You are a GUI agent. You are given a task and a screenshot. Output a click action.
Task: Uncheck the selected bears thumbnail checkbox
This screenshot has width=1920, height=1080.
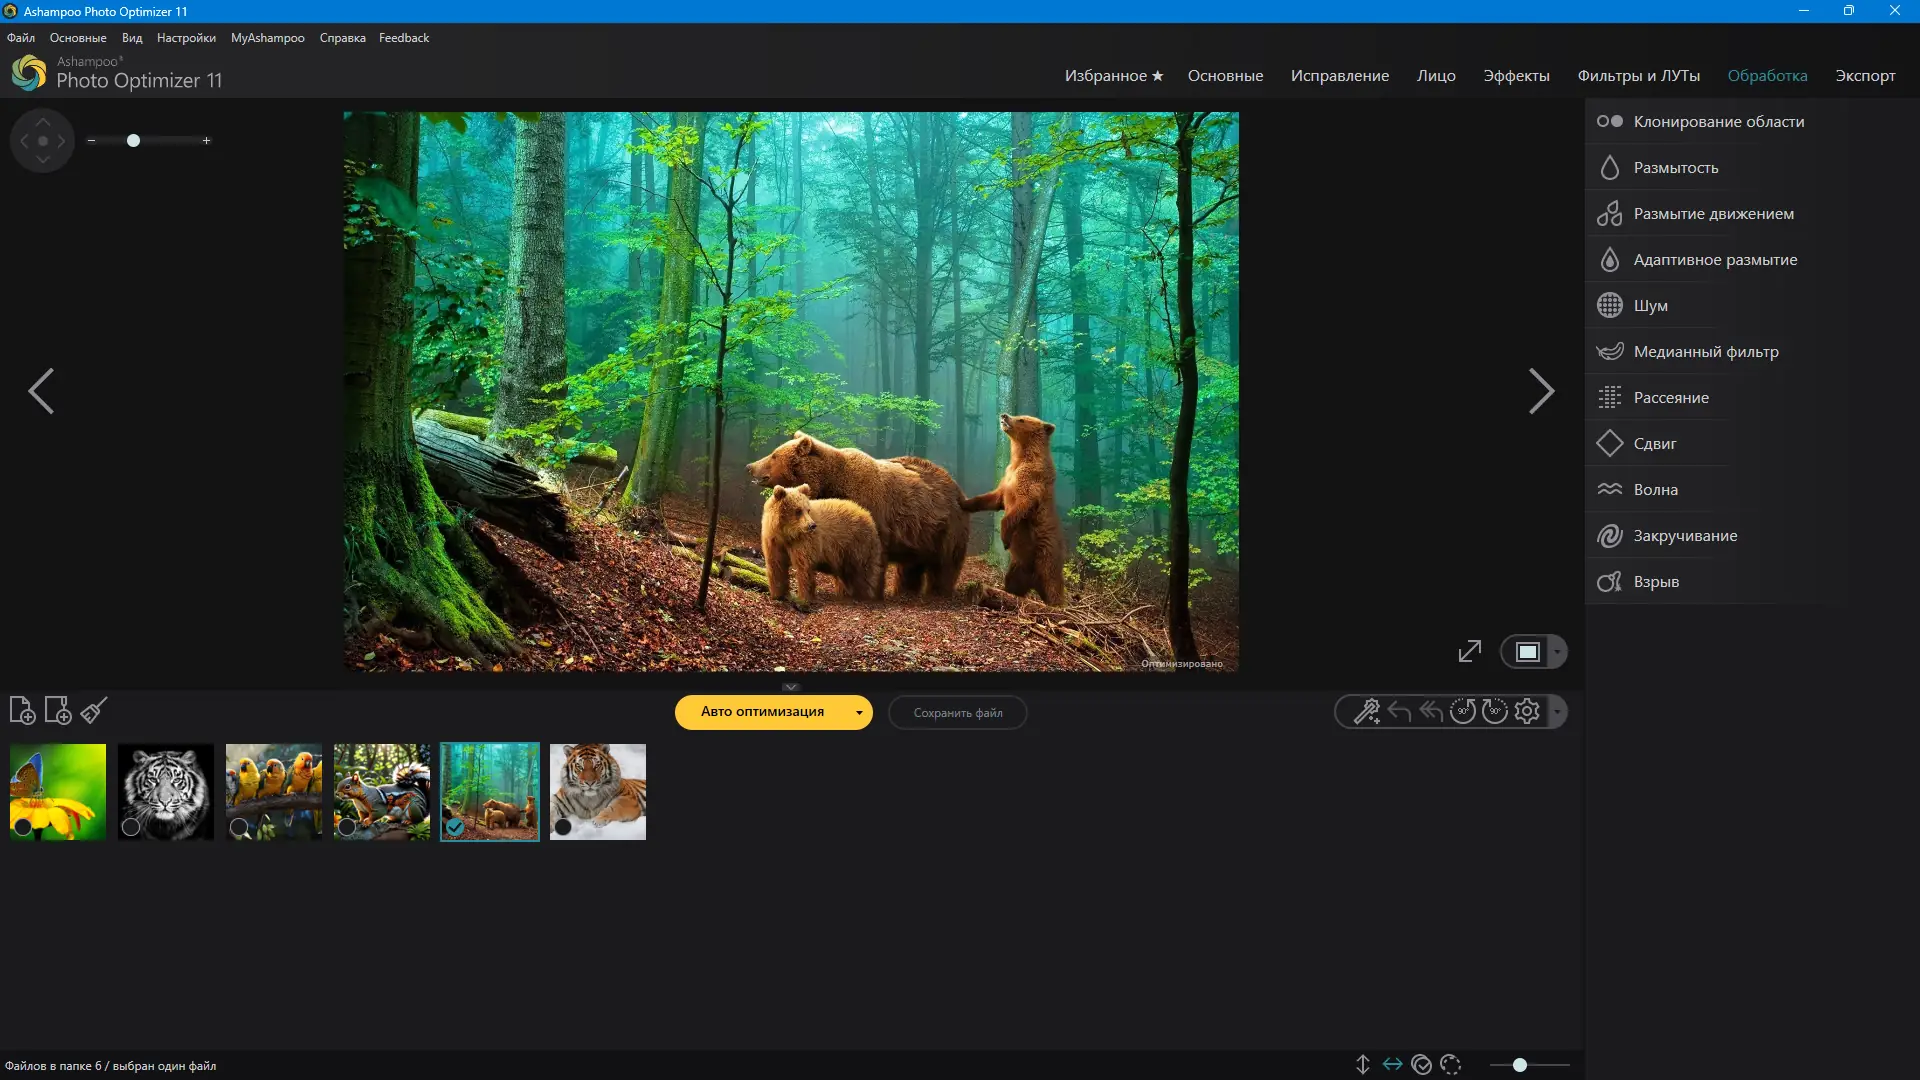[455, 827]
